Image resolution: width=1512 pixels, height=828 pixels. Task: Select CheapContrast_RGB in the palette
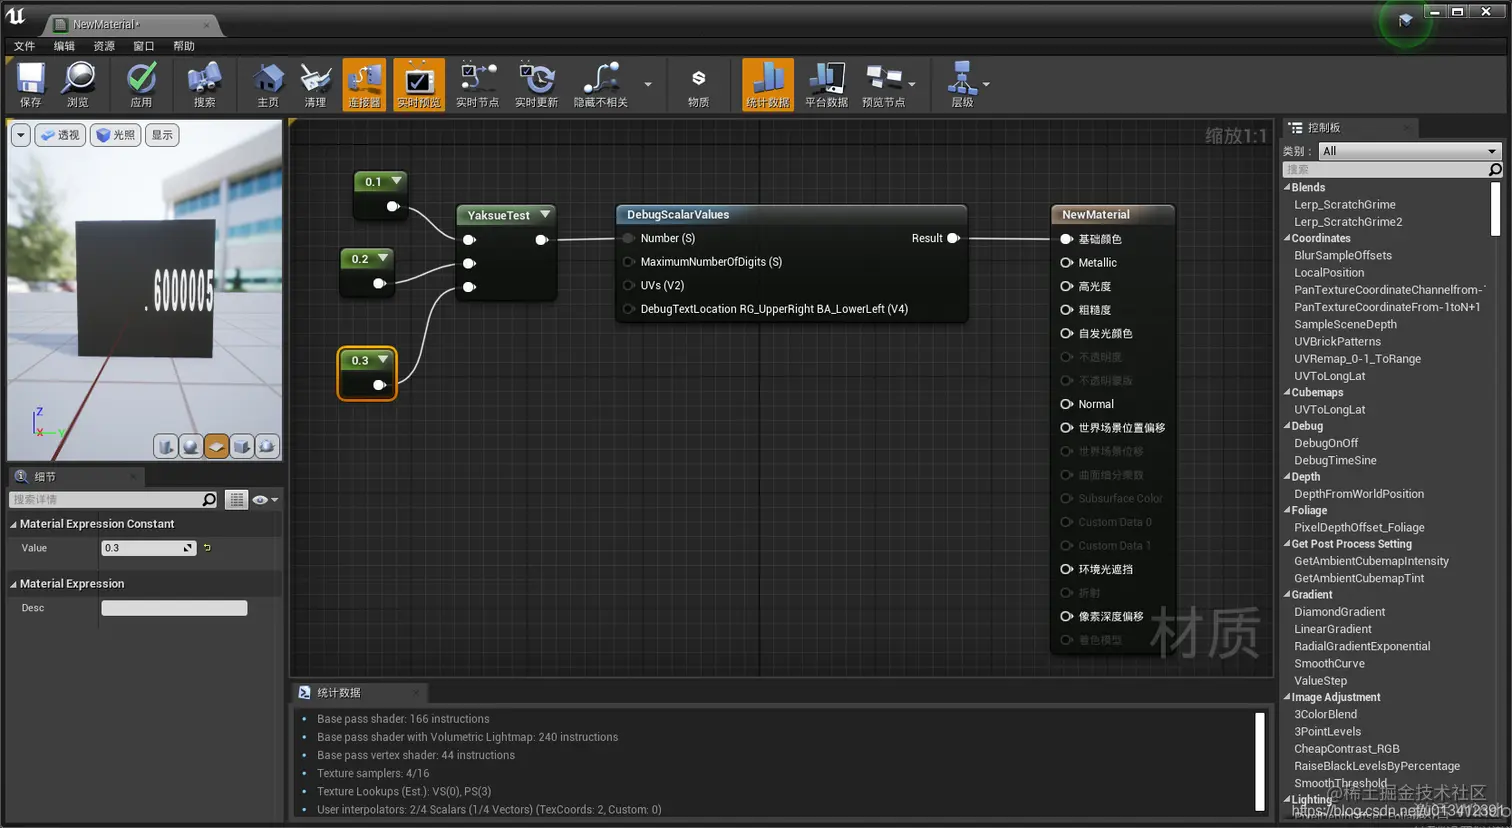(x=1346, y=748)
